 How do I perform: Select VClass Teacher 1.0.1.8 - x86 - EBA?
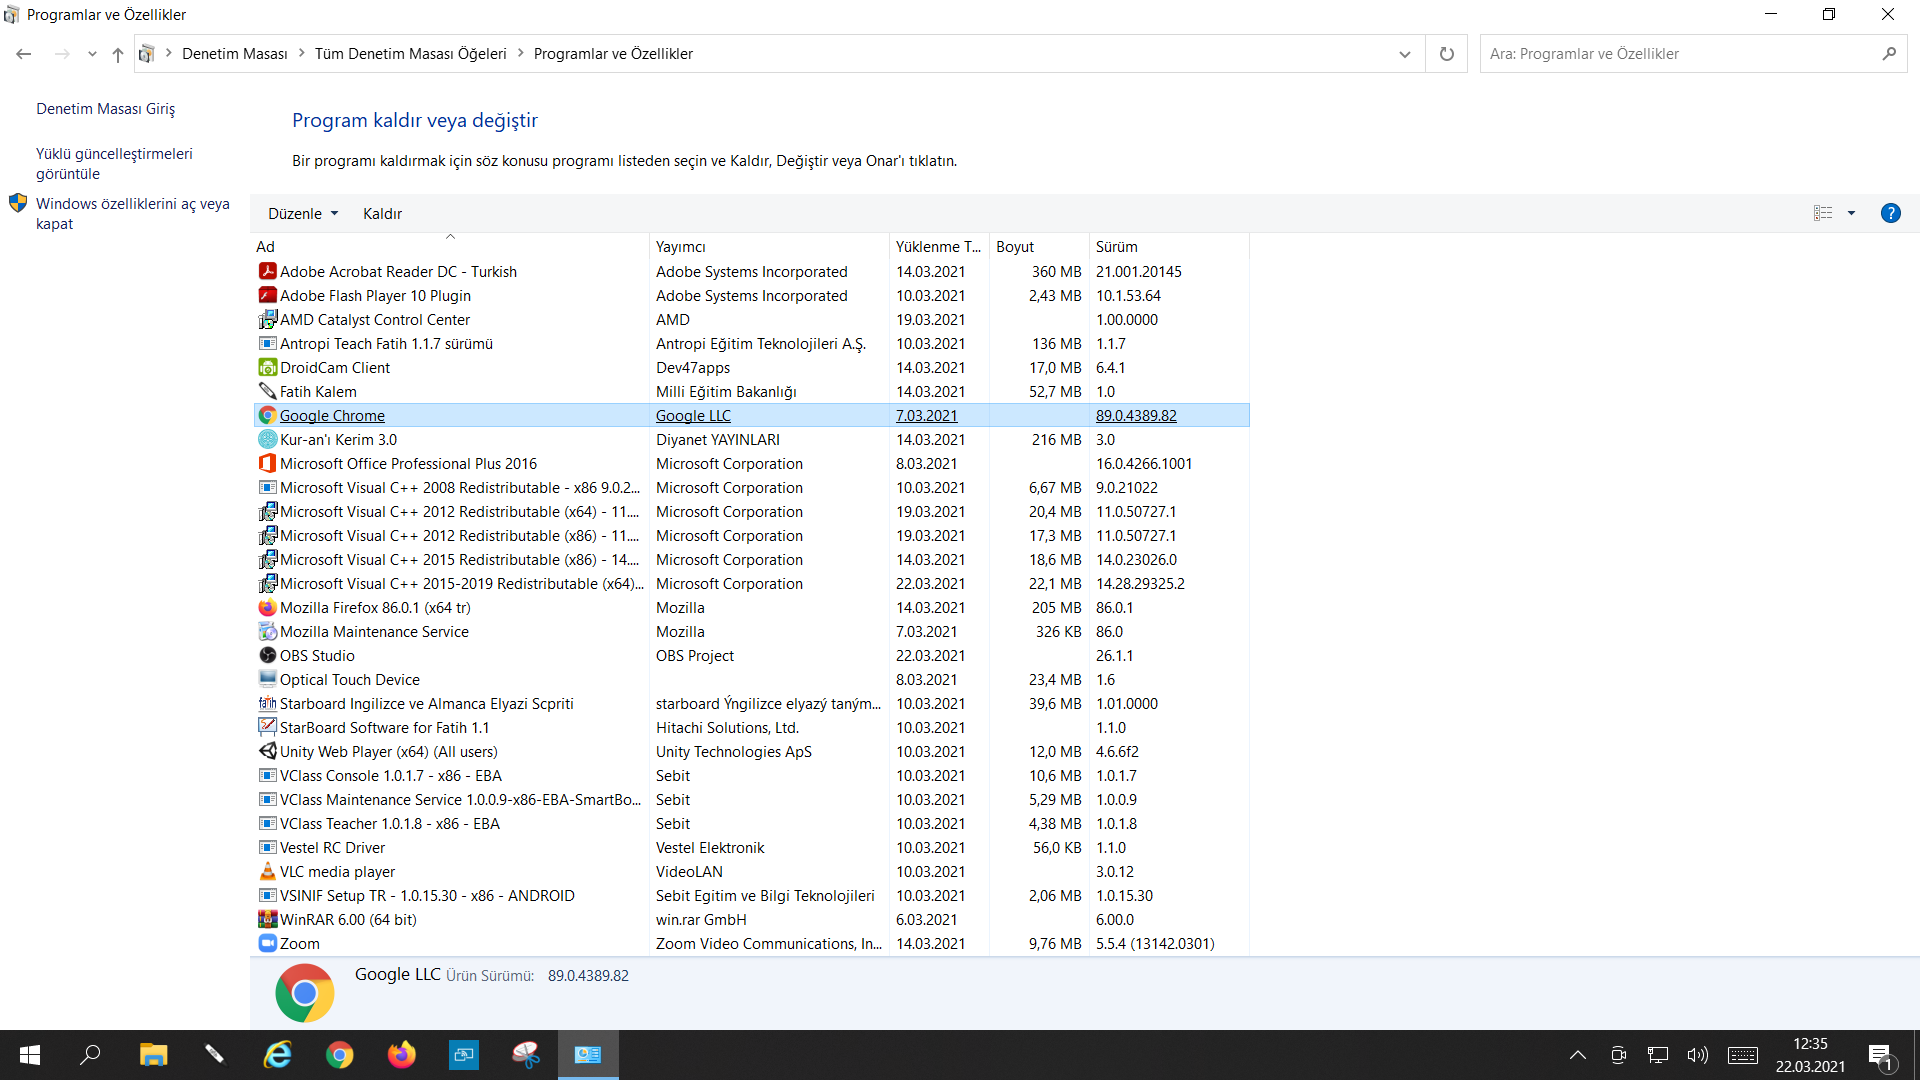coord(751,823)
